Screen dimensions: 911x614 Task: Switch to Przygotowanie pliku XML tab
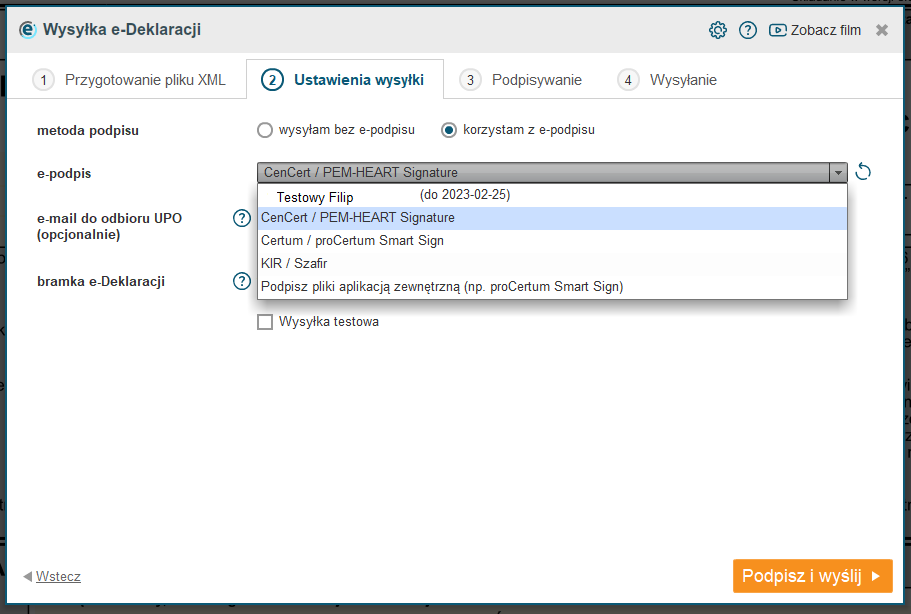coord(130,80)
